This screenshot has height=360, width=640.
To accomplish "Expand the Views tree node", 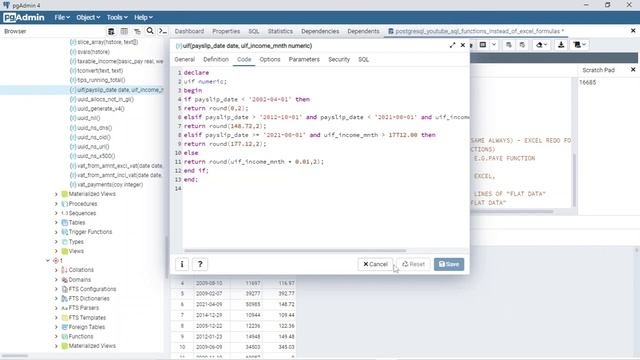I will (56, 251).
